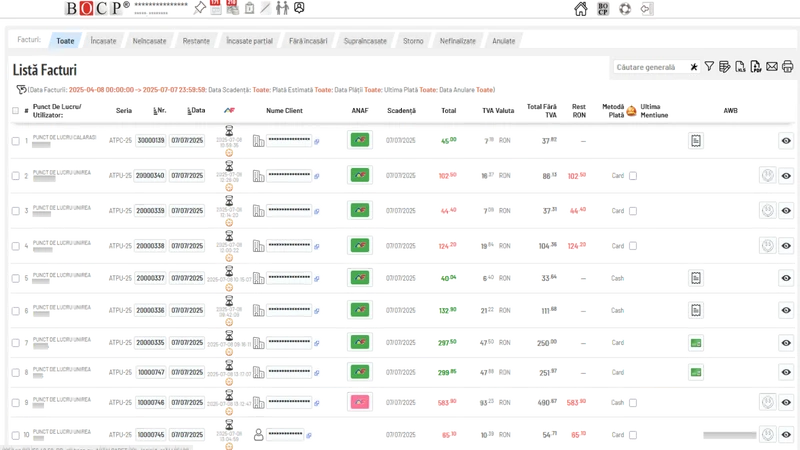This screenshot has width=800, height=450.
Task: Sort by the Nr. column header
Action: (x=160, y=110)
